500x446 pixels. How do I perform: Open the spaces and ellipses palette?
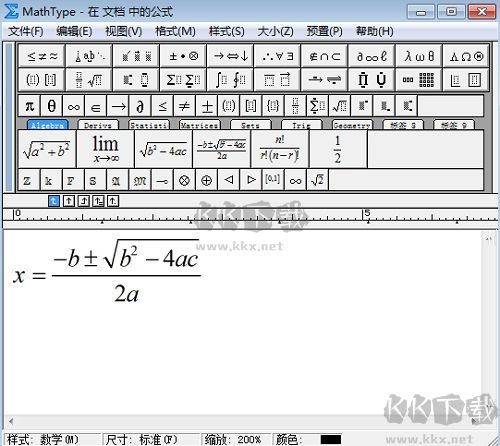click(x=89, y=56)
